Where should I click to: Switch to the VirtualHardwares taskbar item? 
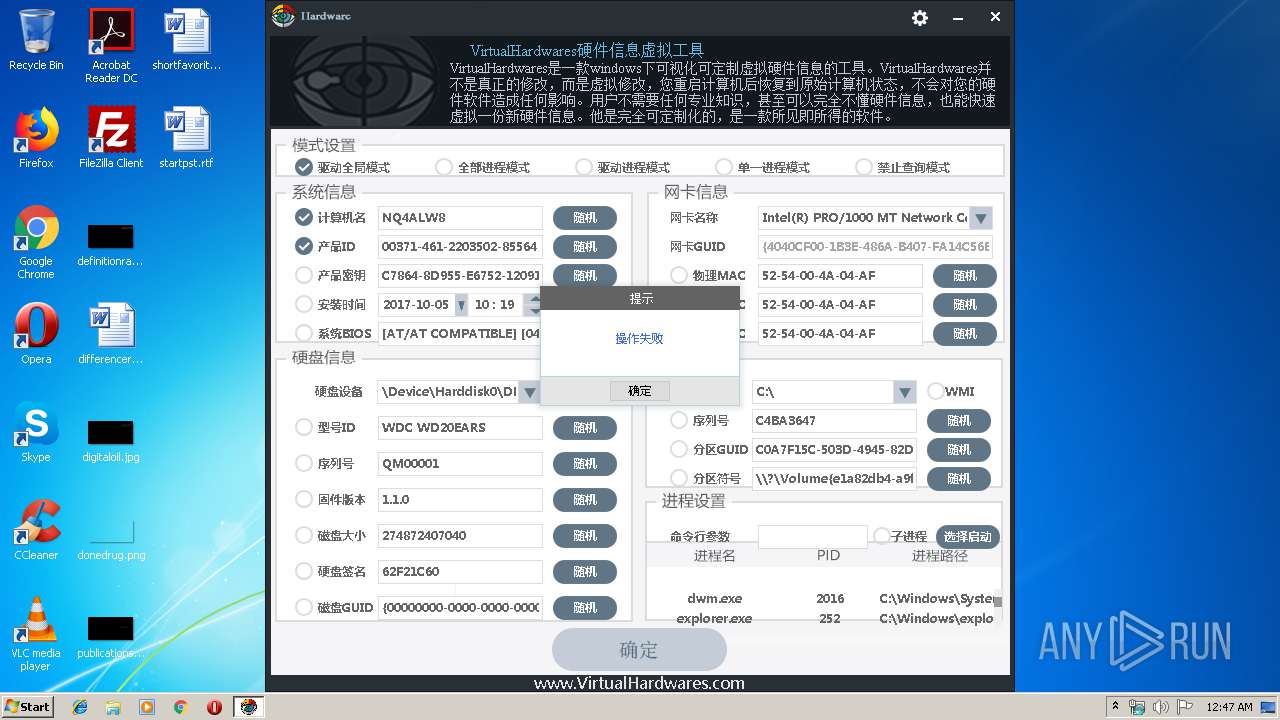(x=248, y=707)
